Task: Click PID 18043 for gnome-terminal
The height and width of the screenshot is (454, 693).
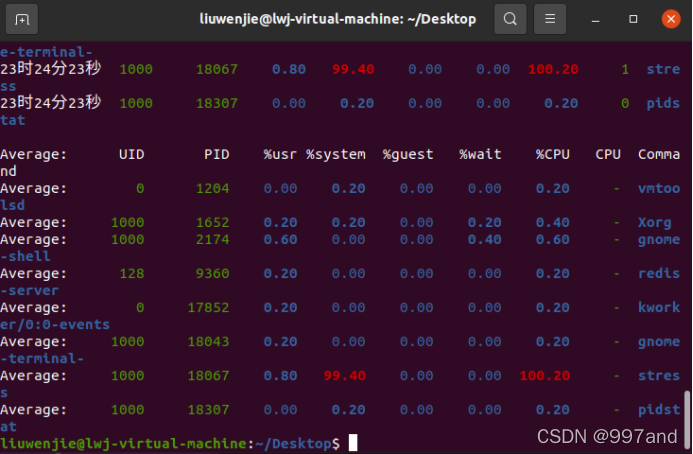Action: (x=209, y=341)
